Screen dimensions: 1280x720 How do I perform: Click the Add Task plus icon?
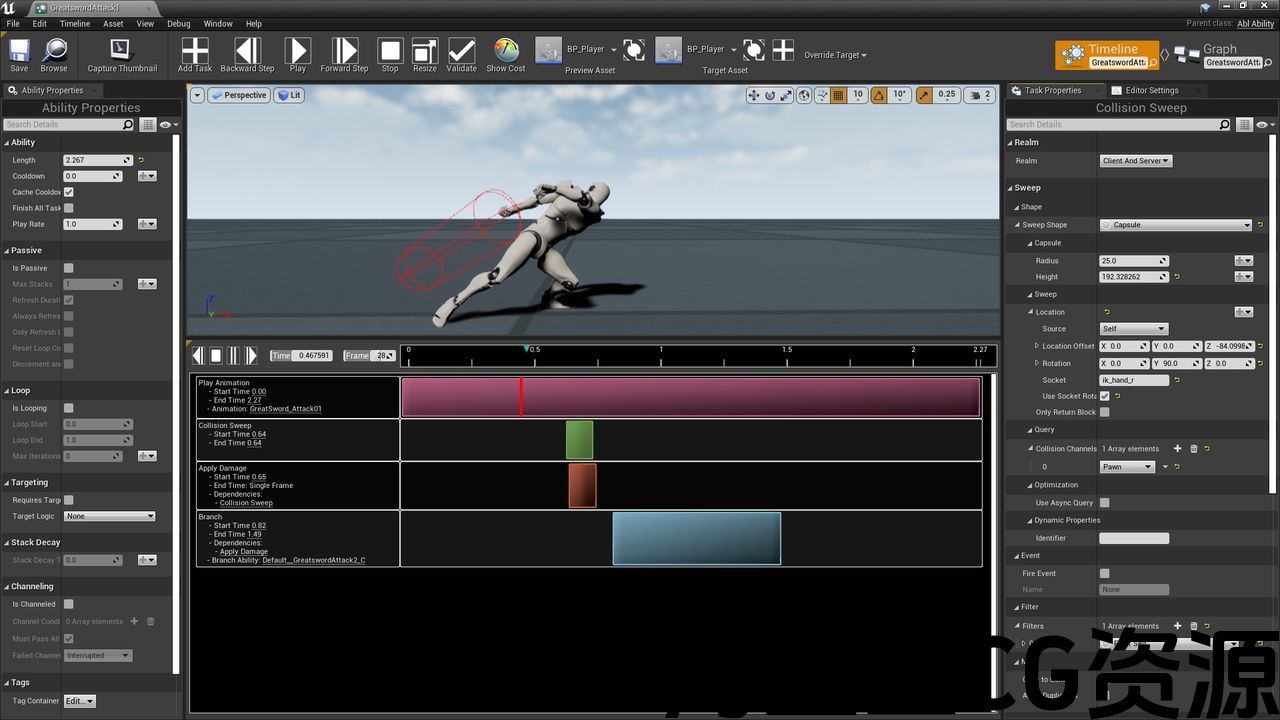[195, 51]
